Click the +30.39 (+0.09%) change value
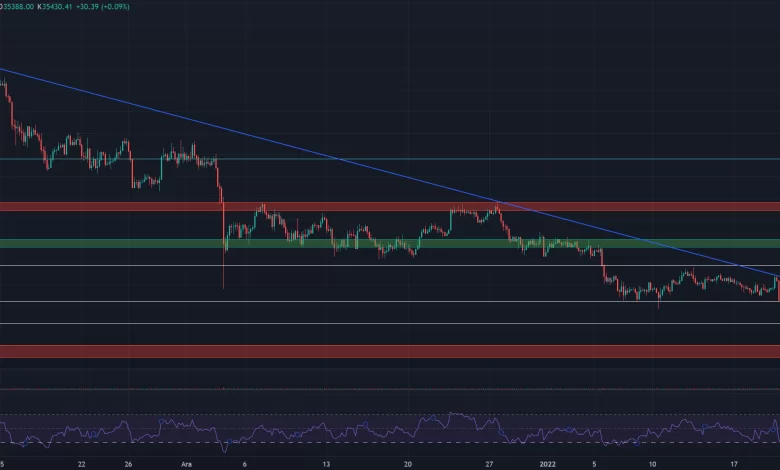 [x=102, y=6]
